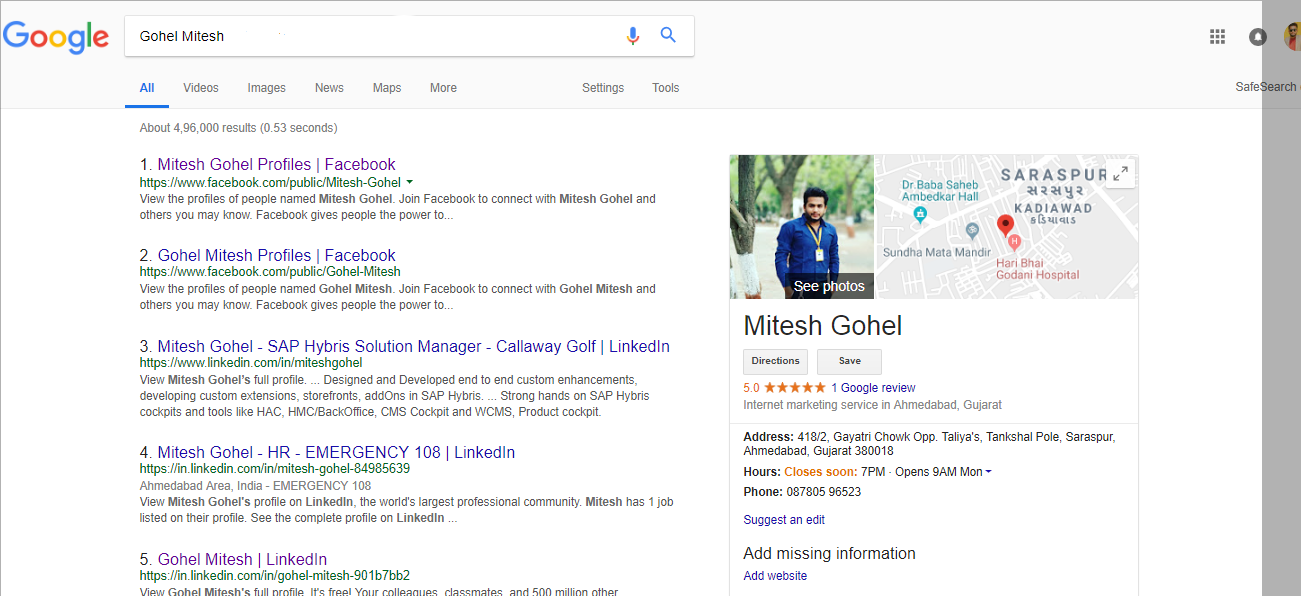Click the blue search magnifier icon
This screenshot has height=596, width=1301.
tap(668, 36)
